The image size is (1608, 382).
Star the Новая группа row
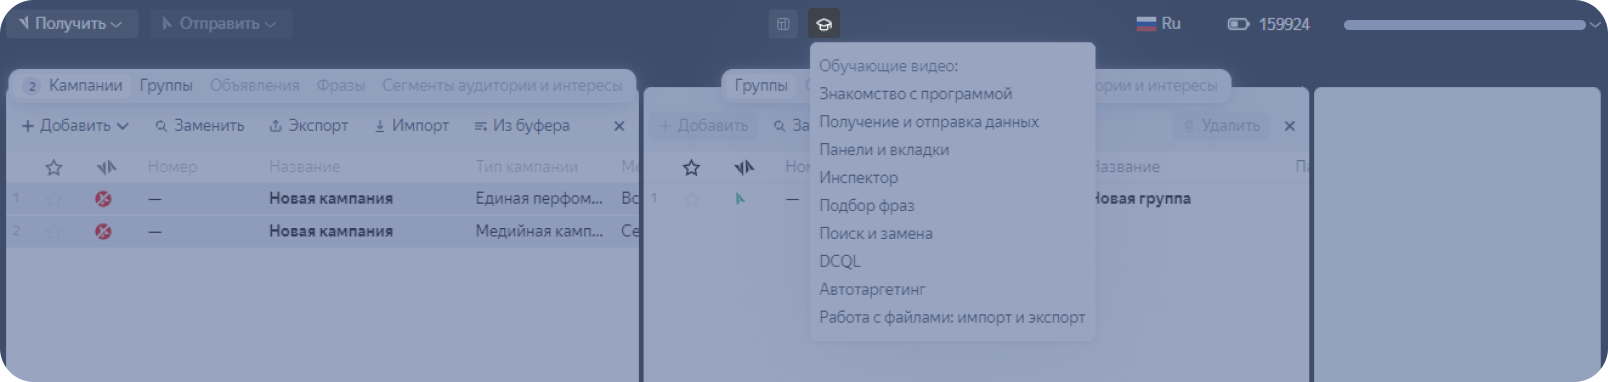[x=691, y=199]
